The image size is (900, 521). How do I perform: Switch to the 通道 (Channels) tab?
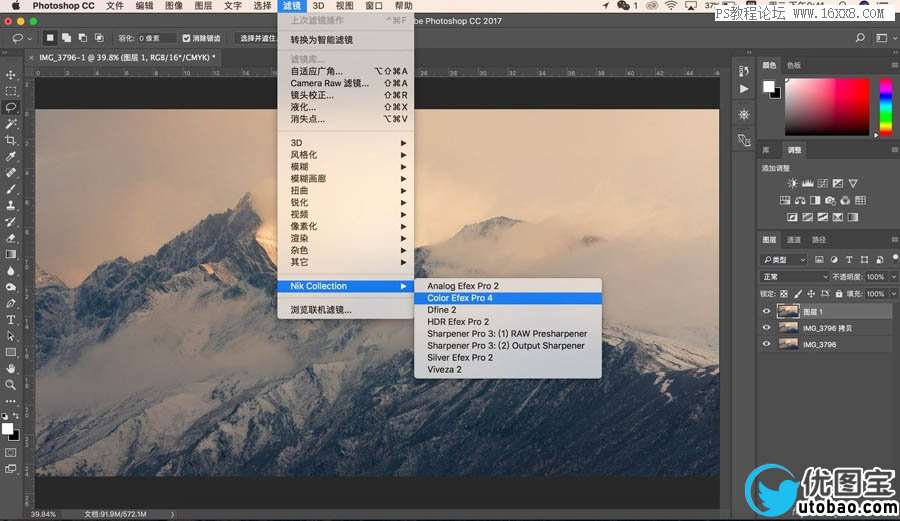(794, 240)
